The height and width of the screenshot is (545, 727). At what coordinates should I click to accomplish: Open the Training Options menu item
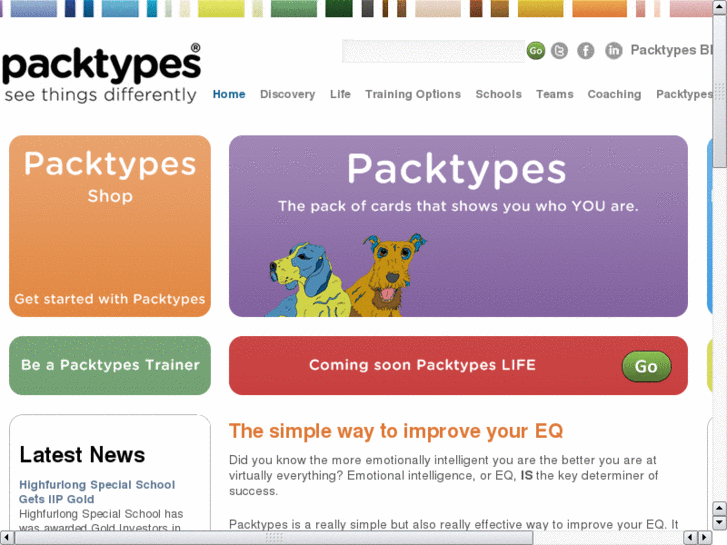tap(413, 94)
